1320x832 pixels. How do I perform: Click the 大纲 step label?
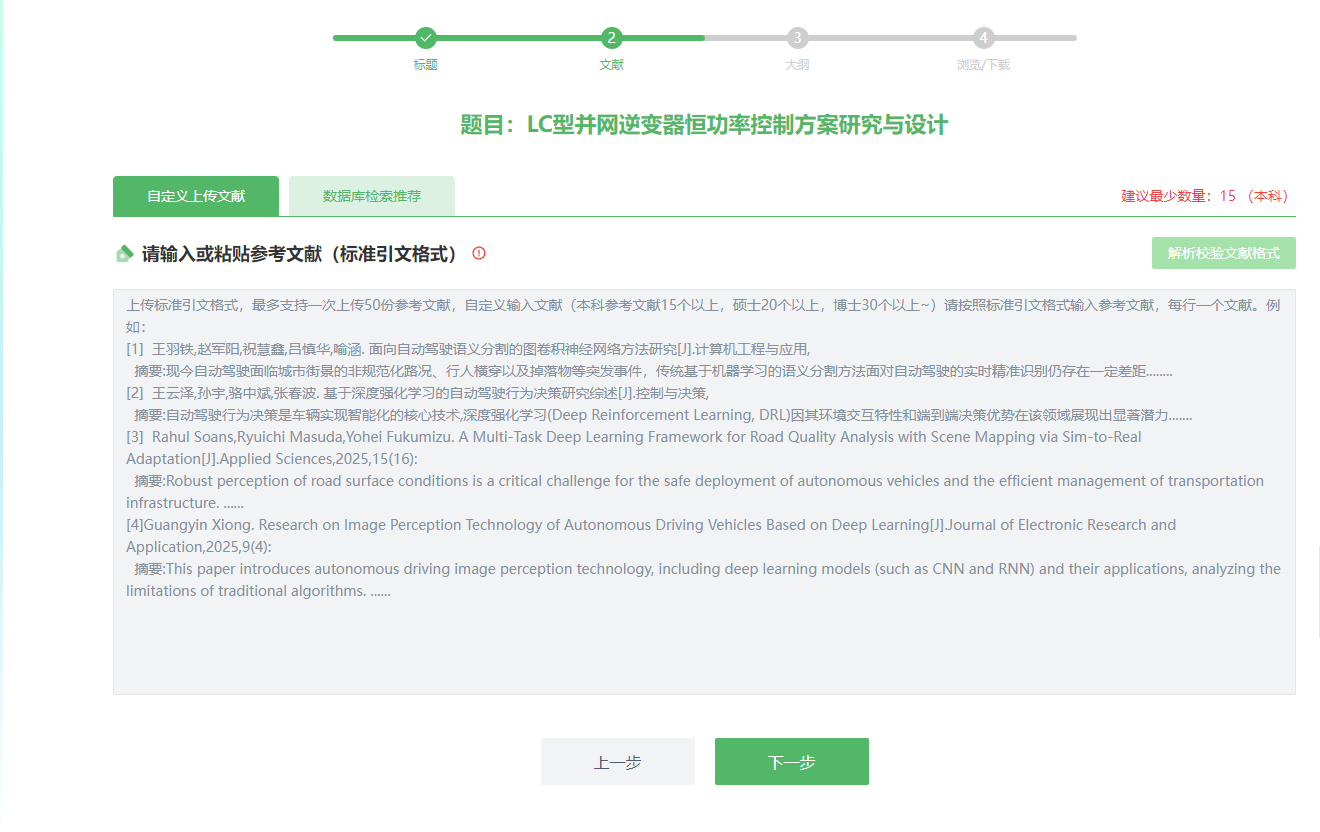pos(797,65)
